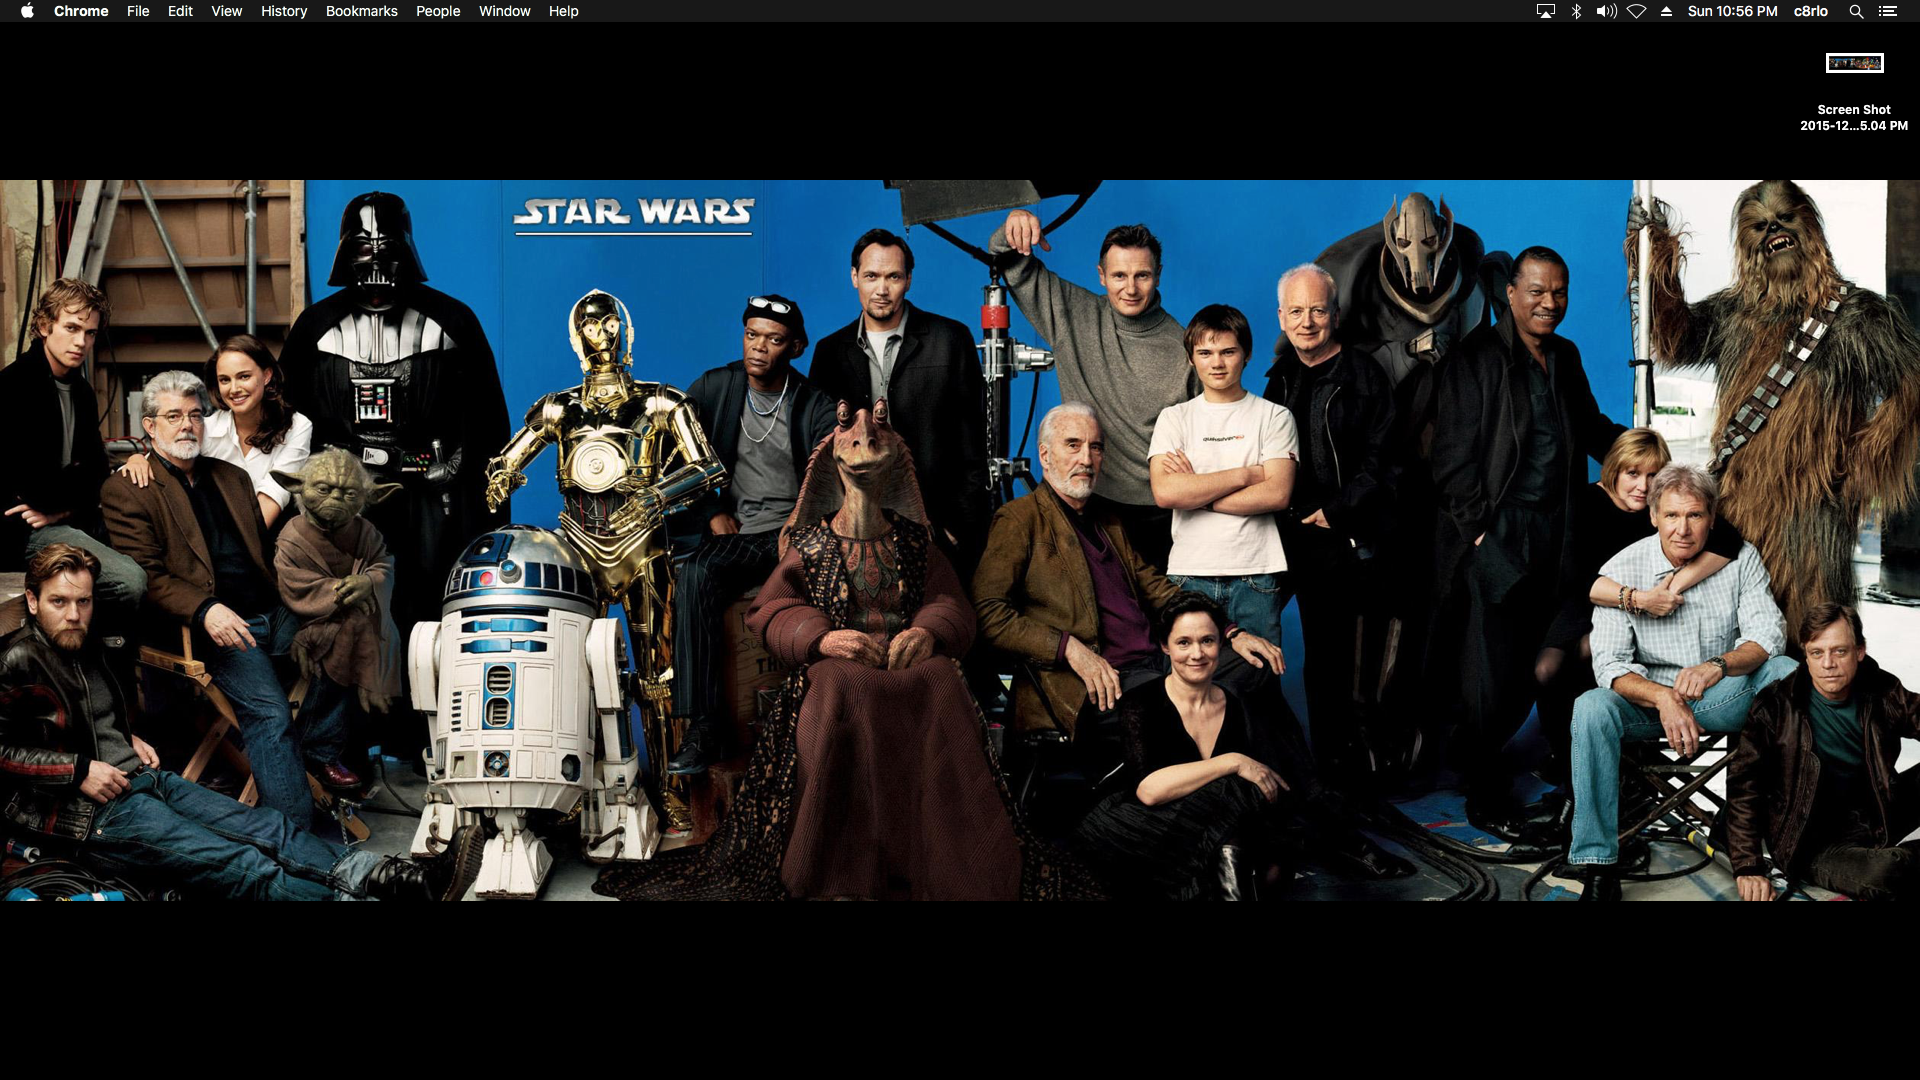Screen dimensions: 1920x1080
Task: Open the File menu
Action: point(138,11)
